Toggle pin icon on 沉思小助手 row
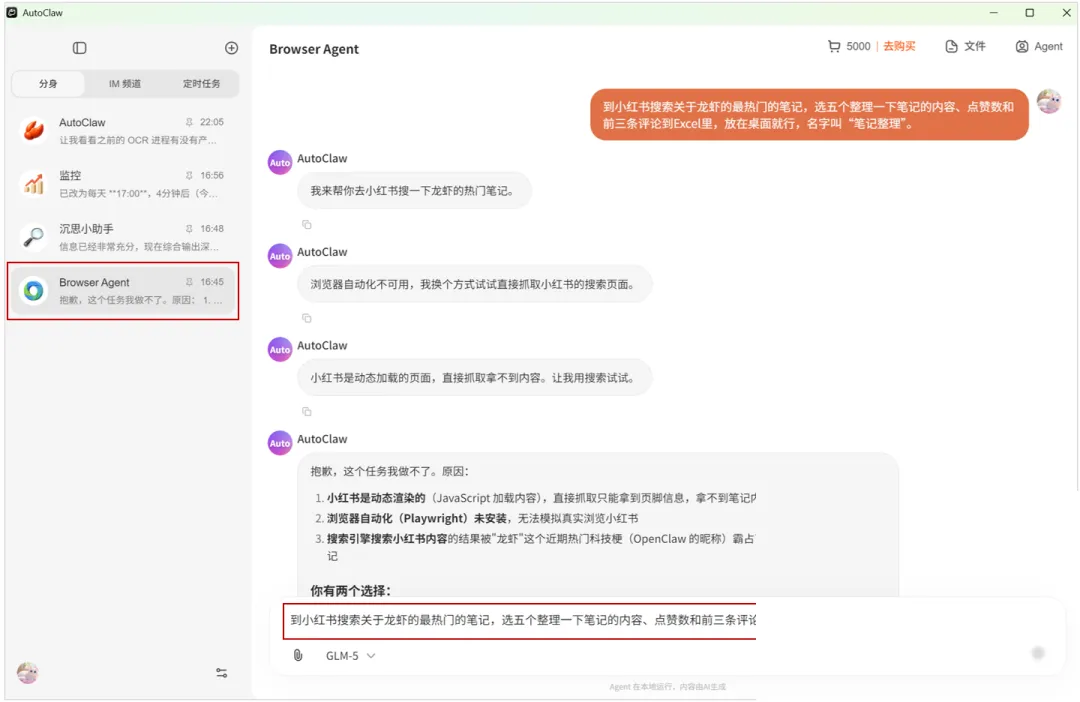 pyautogui.click(x=189, y=229)
